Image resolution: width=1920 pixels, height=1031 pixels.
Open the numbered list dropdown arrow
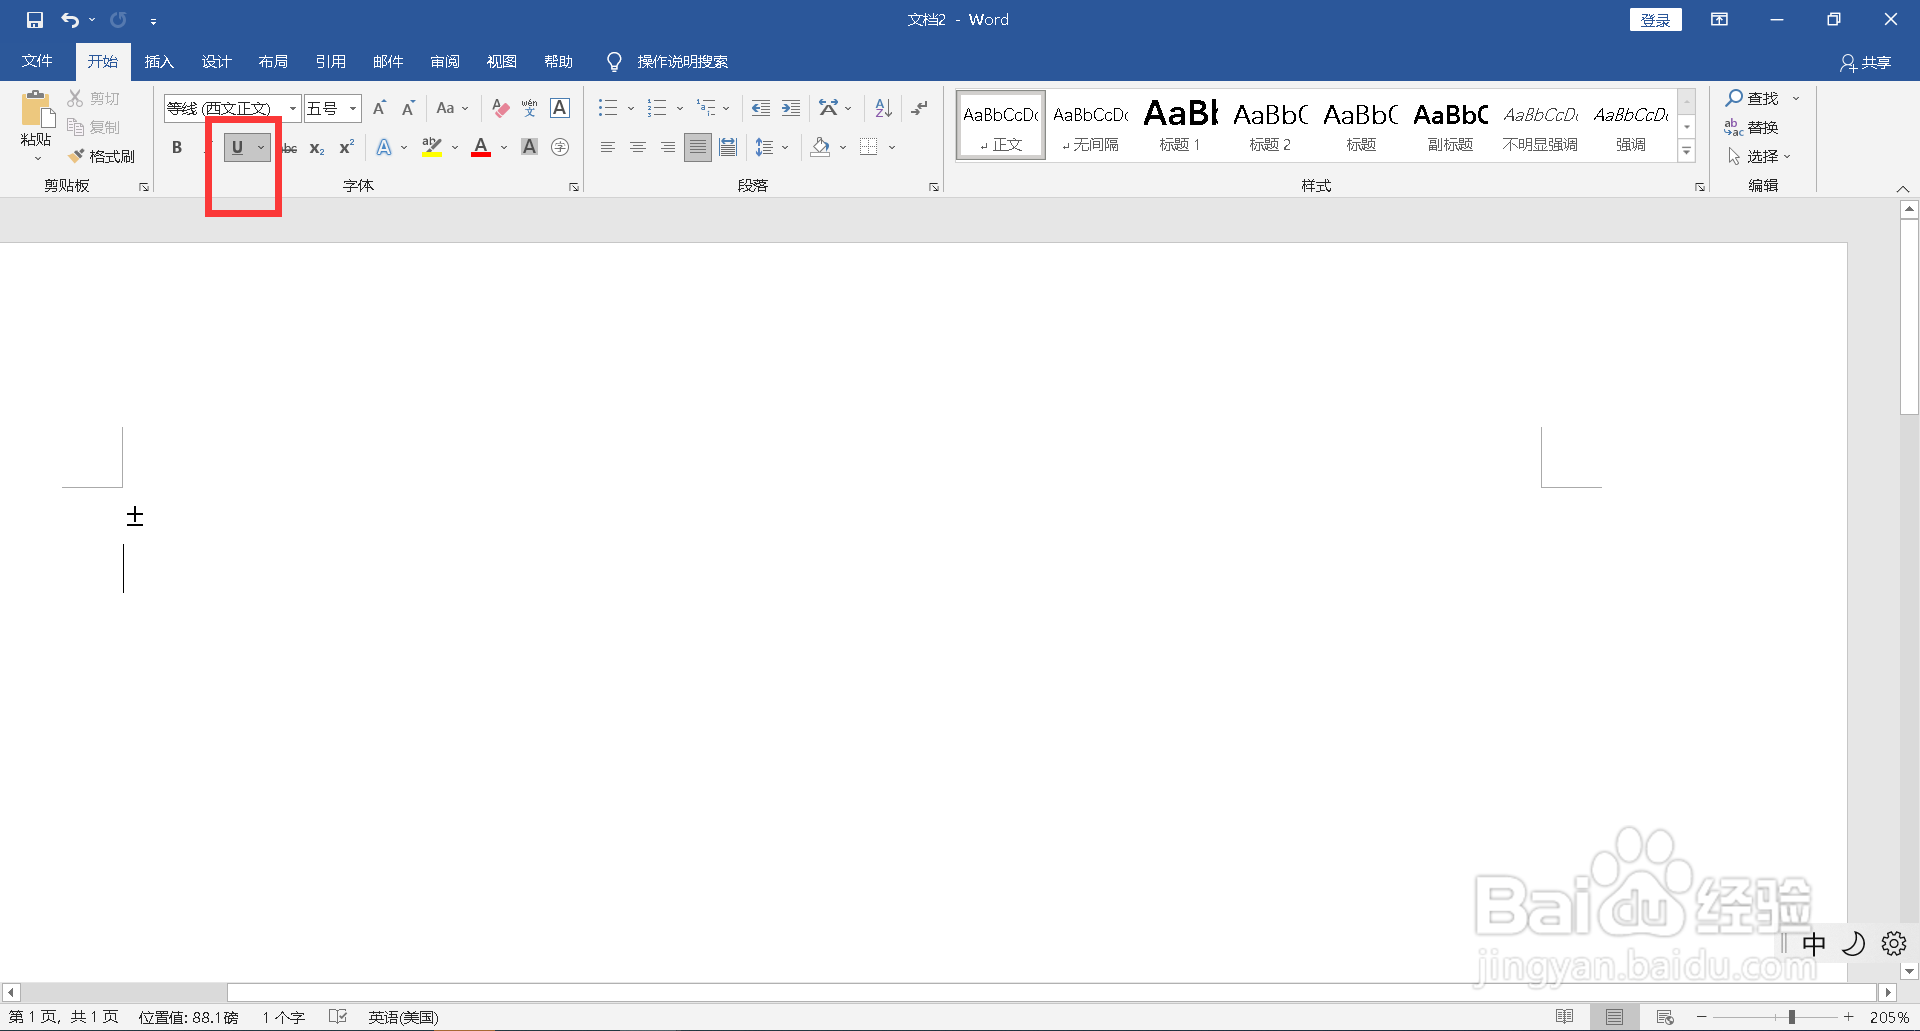click(x=680, y=108)
